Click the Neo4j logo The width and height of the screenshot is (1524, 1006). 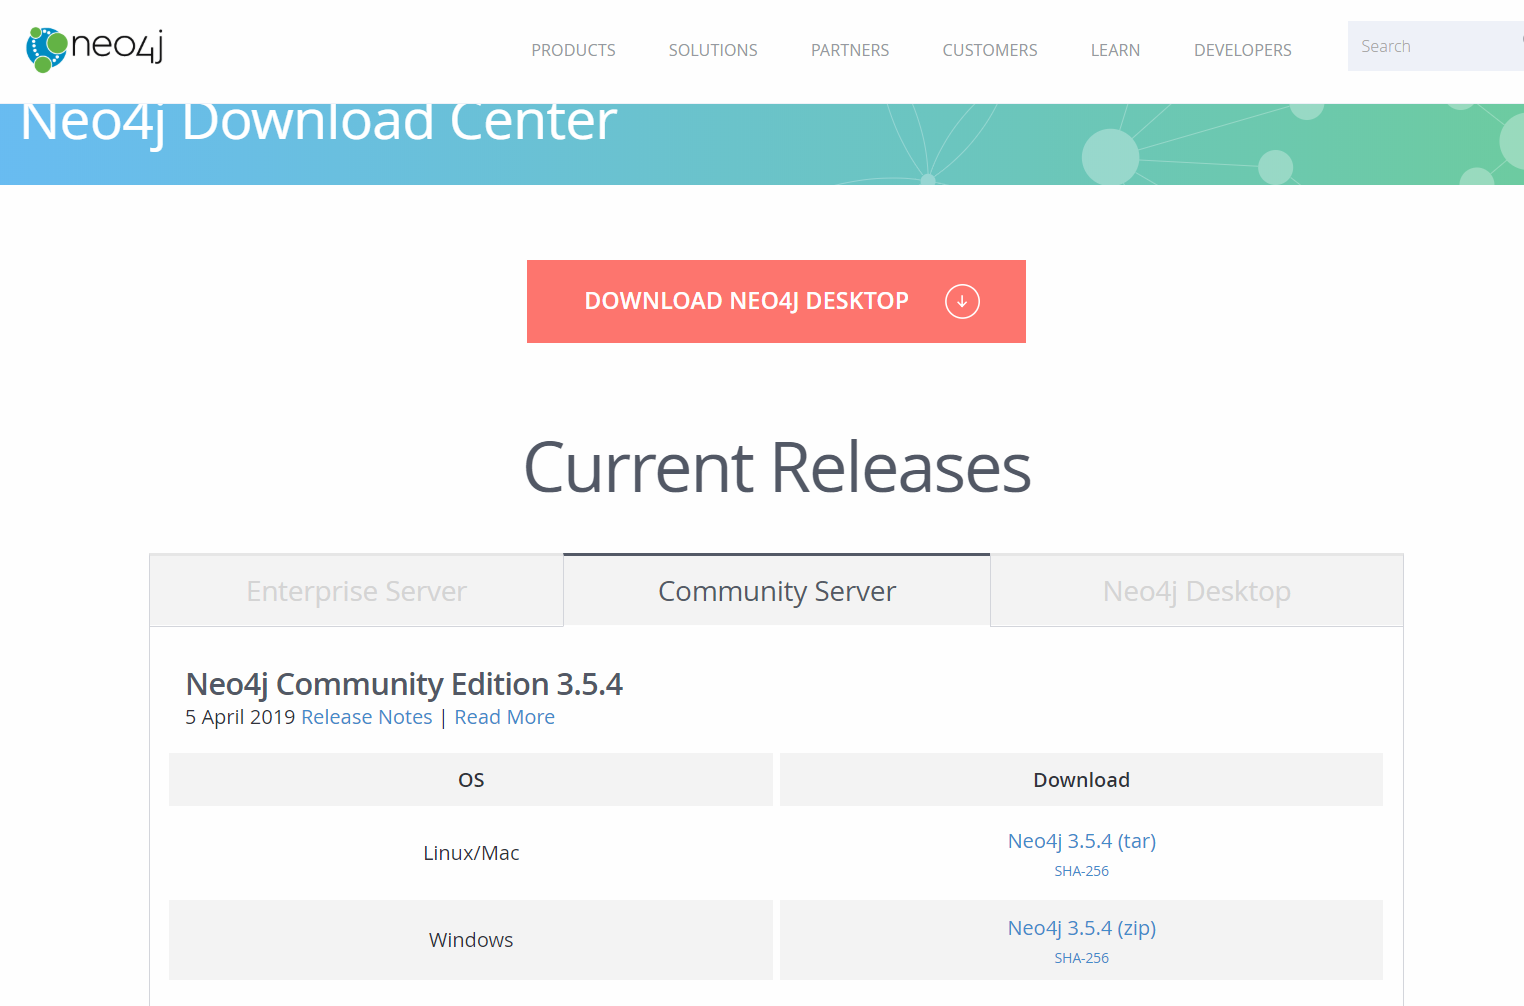click(93, 47)
